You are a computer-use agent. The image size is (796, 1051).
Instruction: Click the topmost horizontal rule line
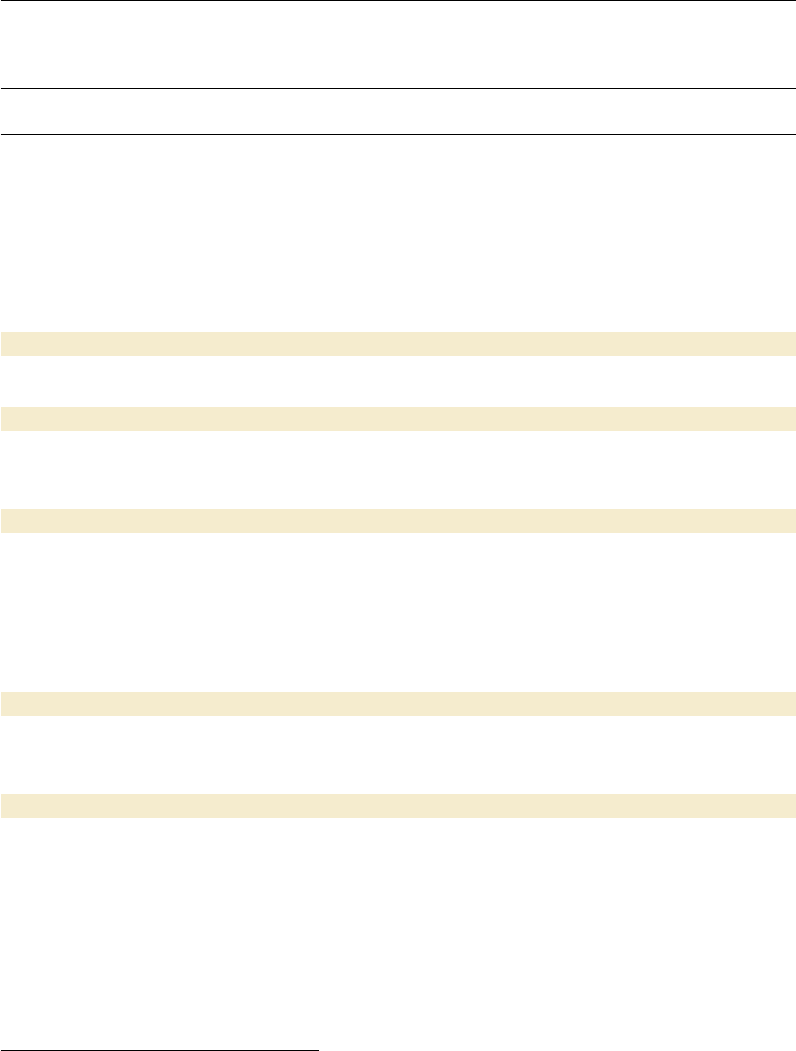(398, 1)
